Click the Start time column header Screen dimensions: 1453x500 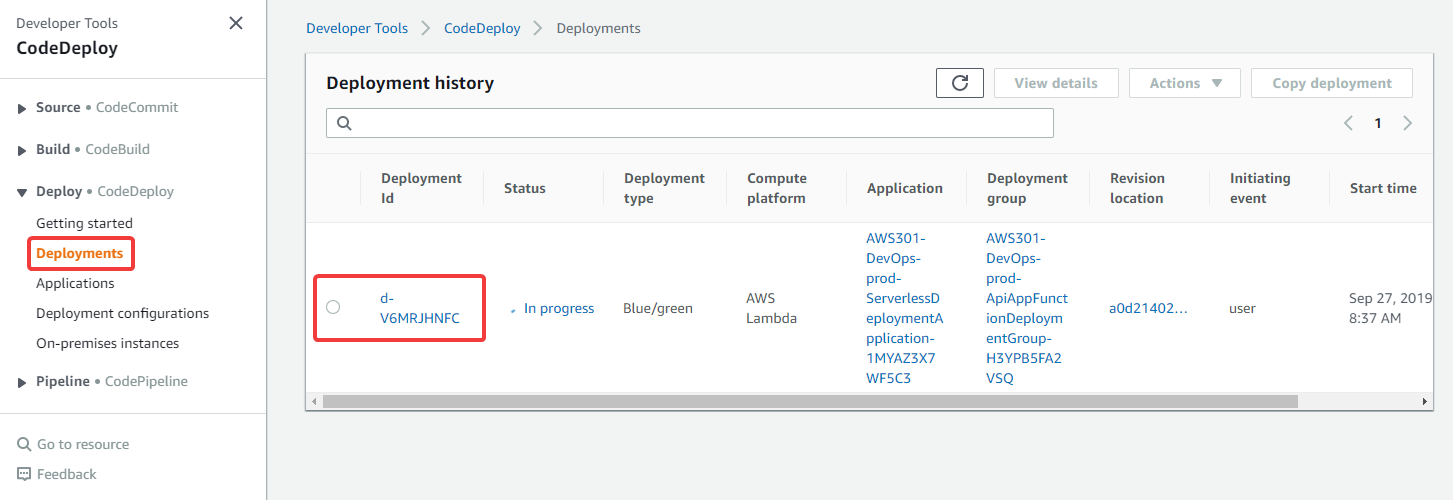click(1383, 188)
